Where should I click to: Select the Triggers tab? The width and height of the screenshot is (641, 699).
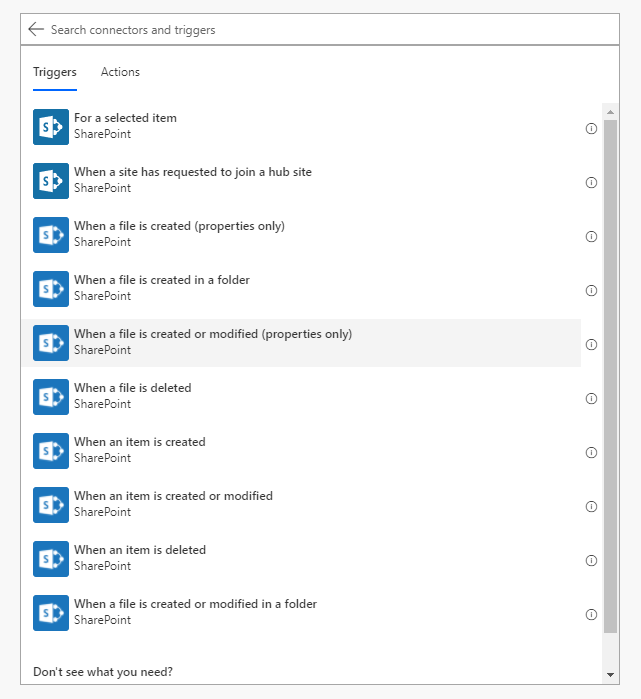pyautogui.click(x=55, y=72)
